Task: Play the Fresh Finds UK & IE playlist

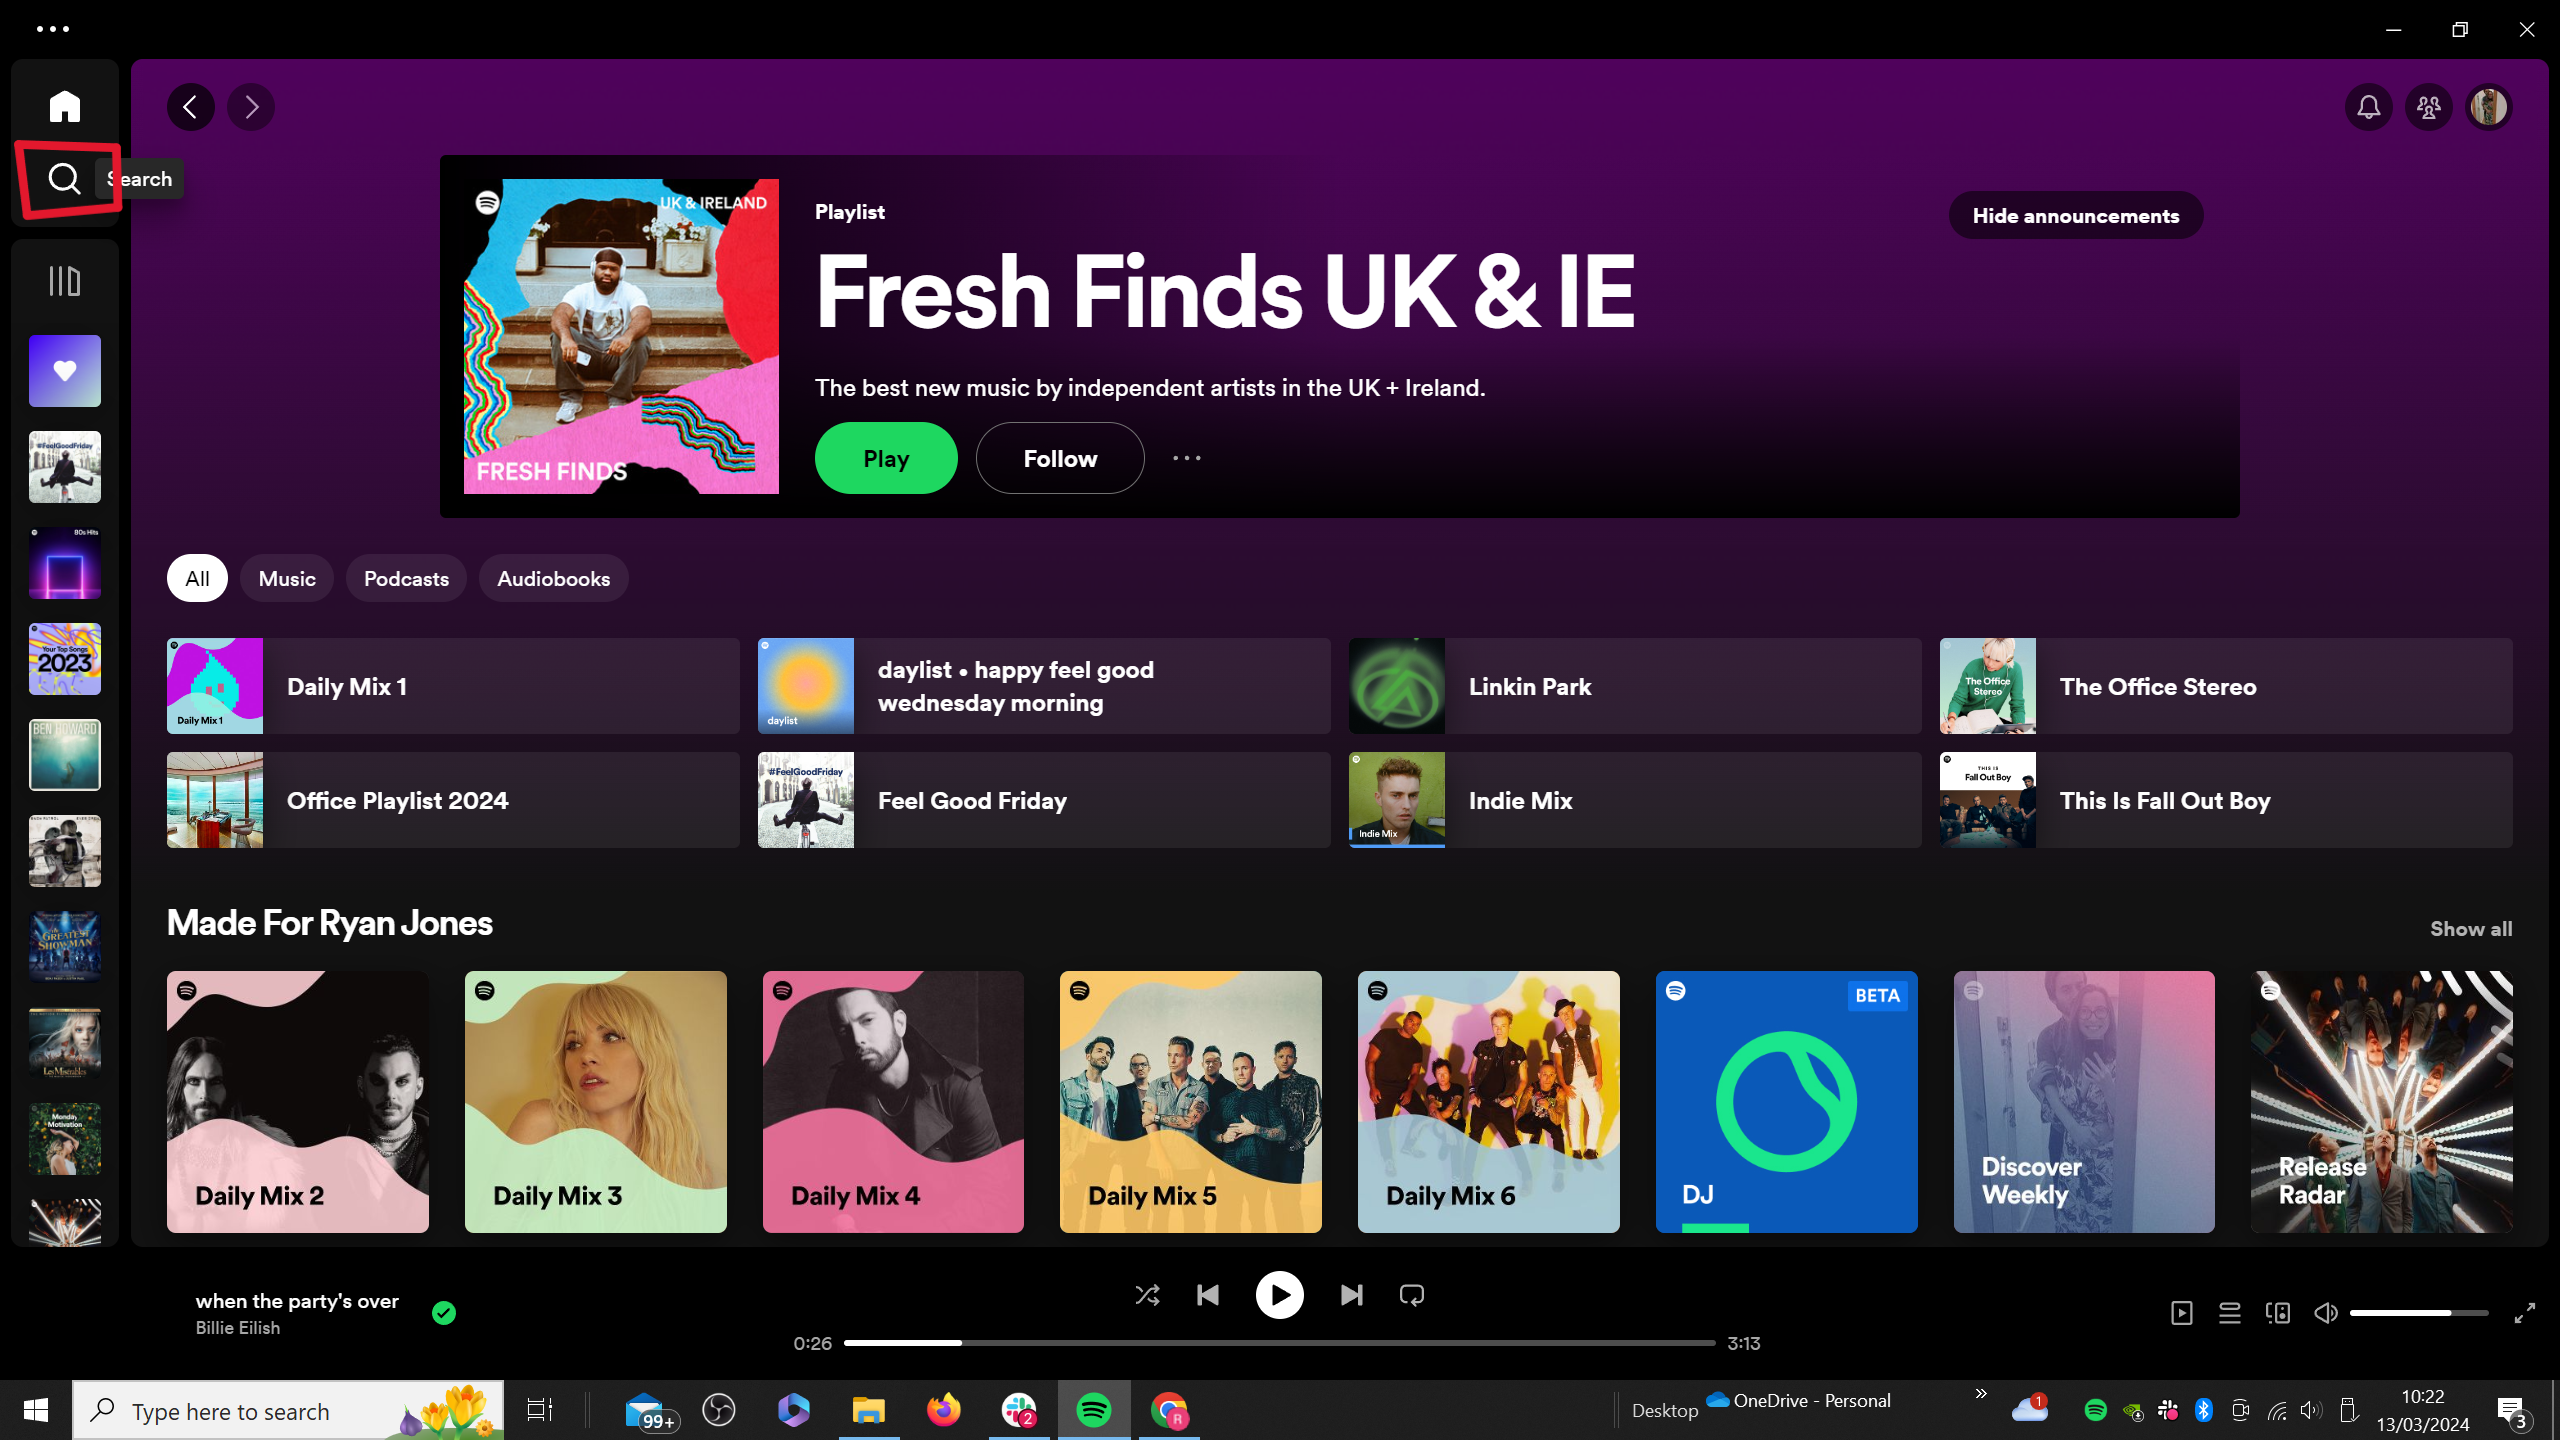Action: click(886, 458)
